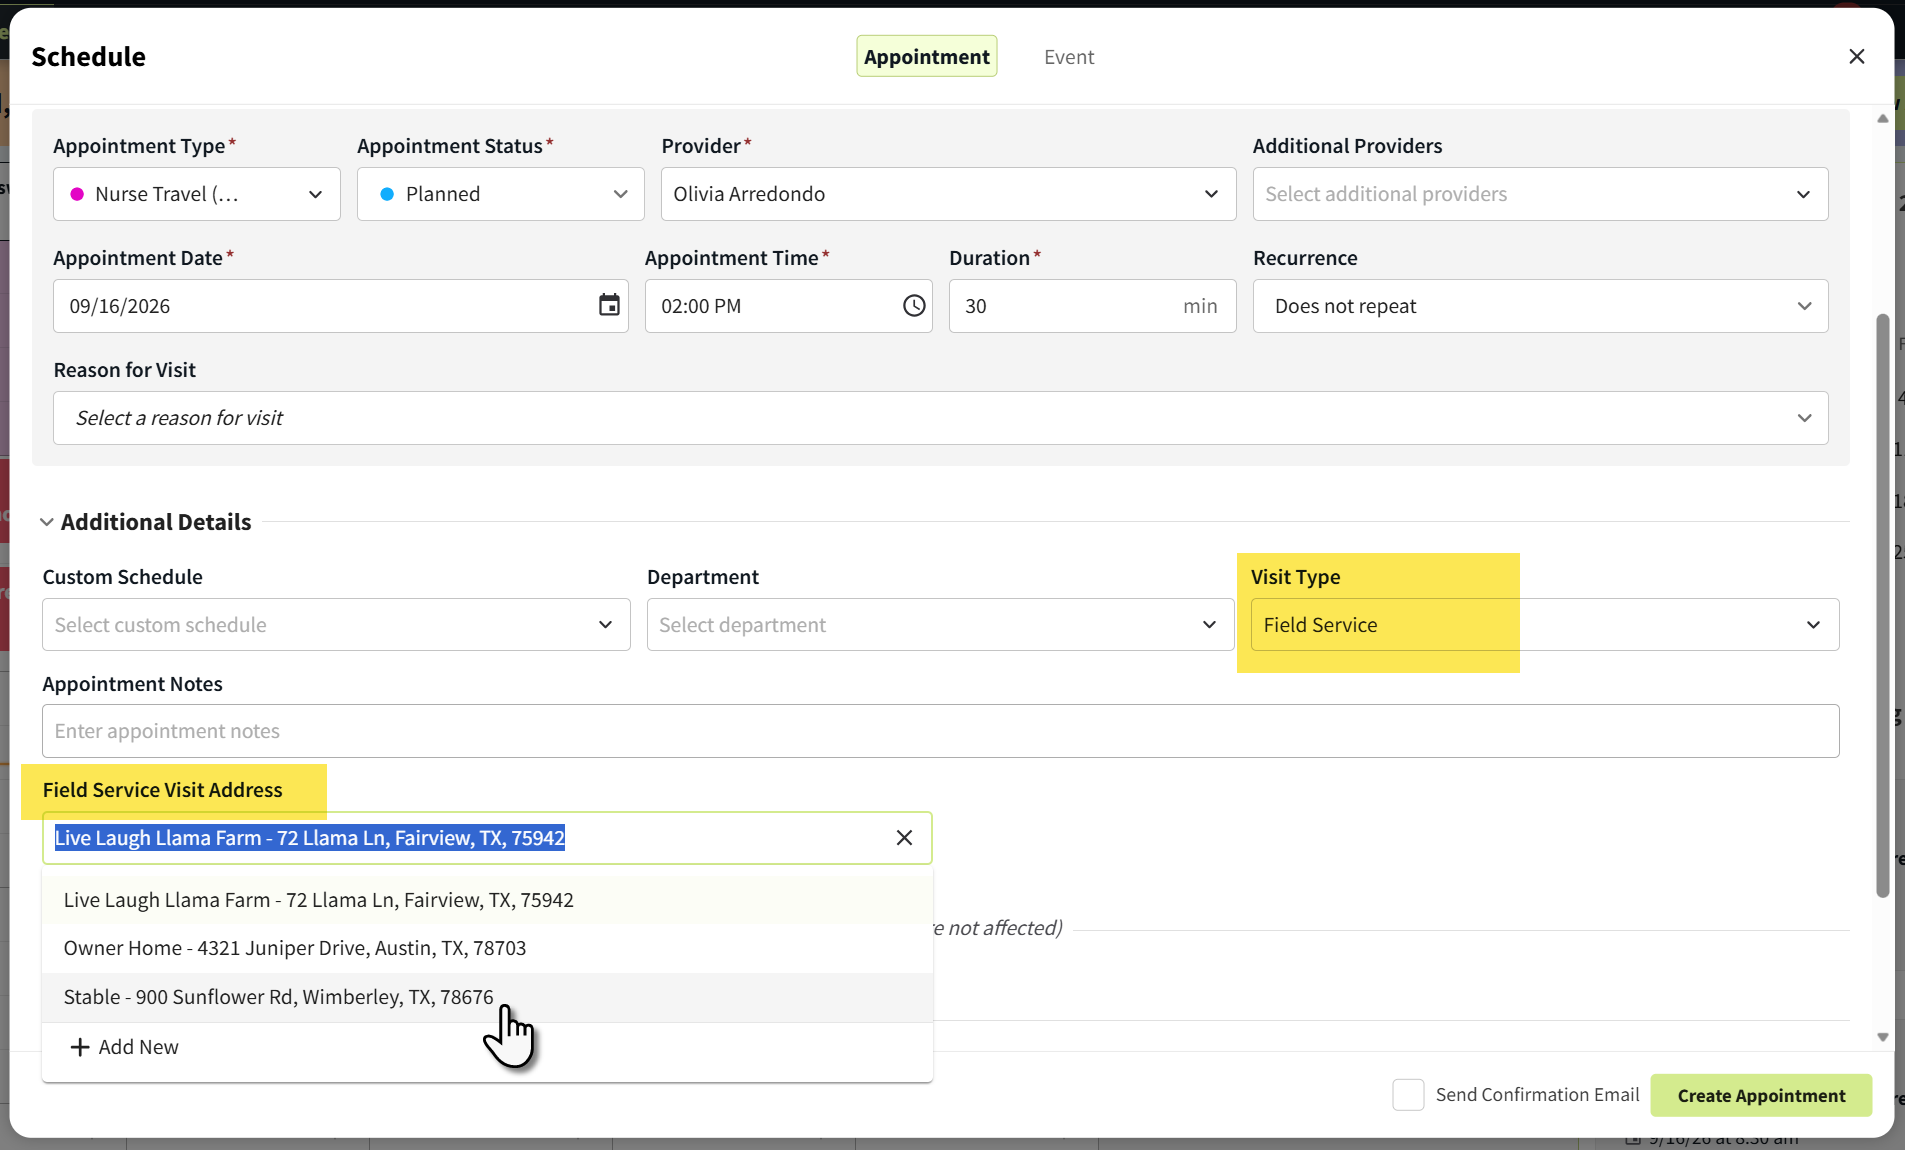The height and width of the screenshot is (1150, 1905).
Task: Open the Department dropdown
Action: coord(940,625)
